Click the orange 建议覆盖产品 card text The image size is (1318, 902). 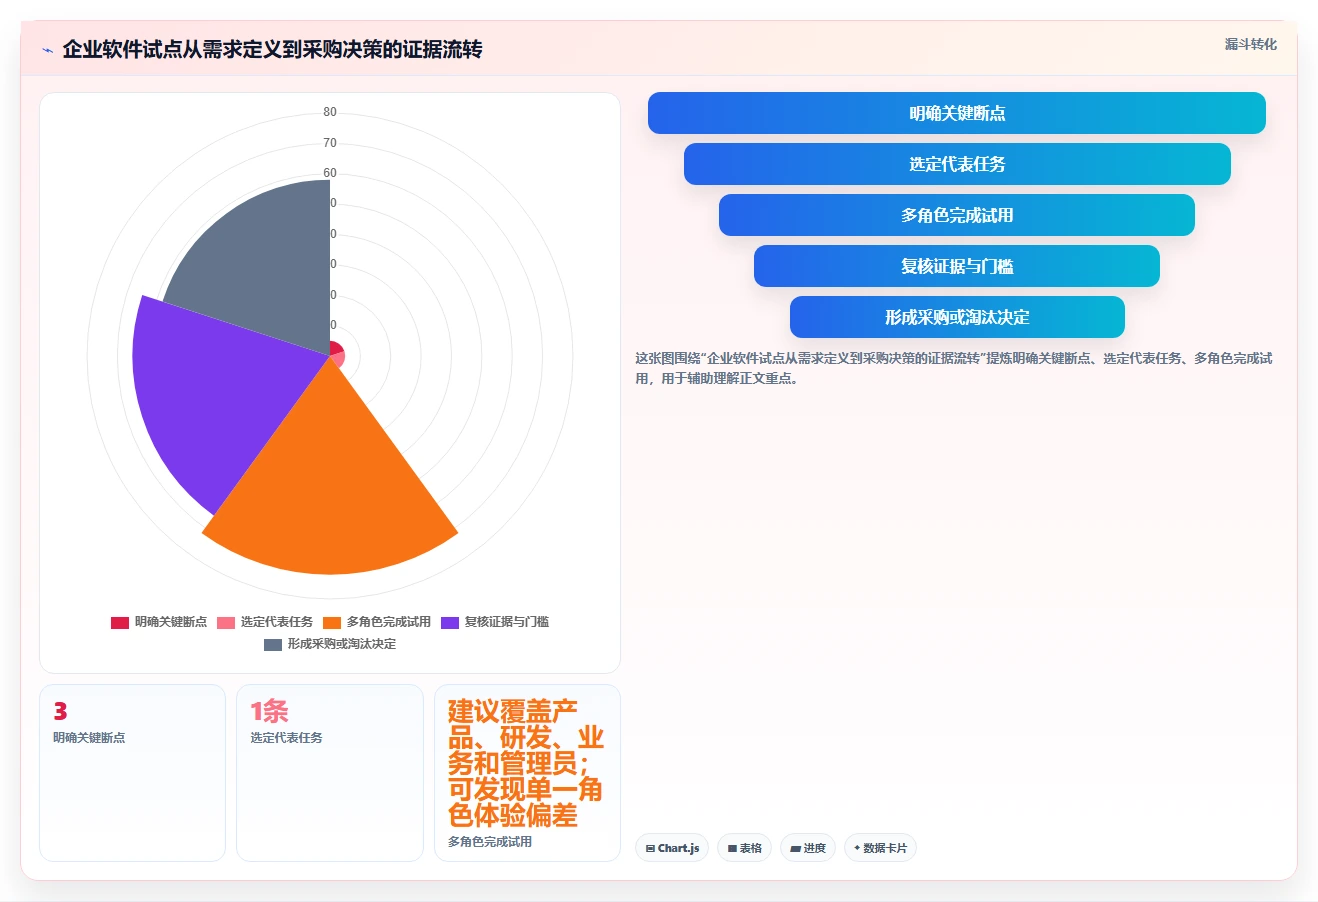[x=525, y=764]
